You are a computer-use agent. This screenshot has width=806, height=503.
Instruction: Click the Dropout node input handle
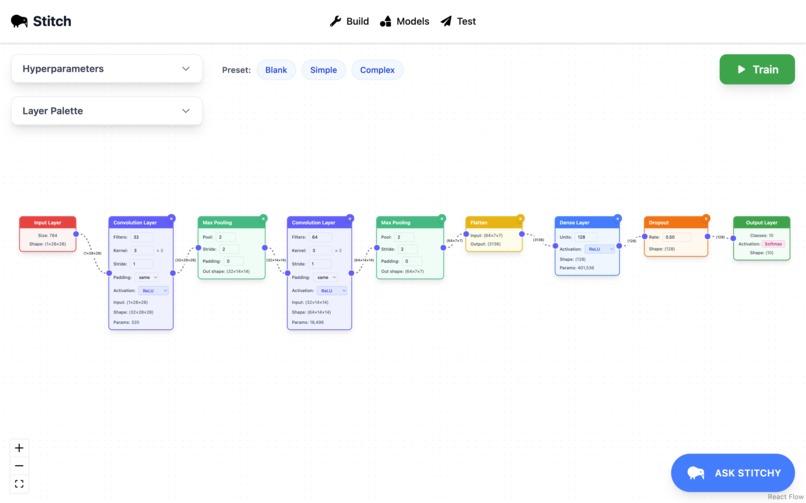(x=645, y=236)
